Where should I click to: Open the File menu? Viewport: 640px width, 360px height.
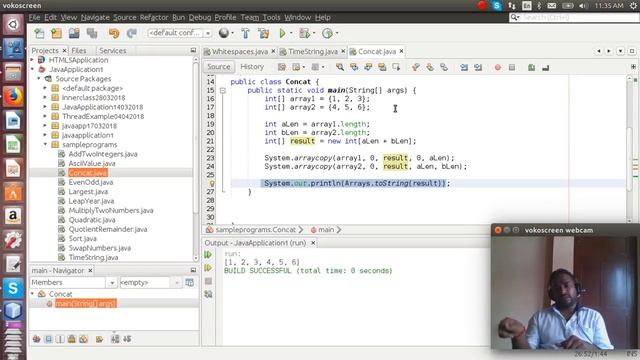[x=34, y=17]
